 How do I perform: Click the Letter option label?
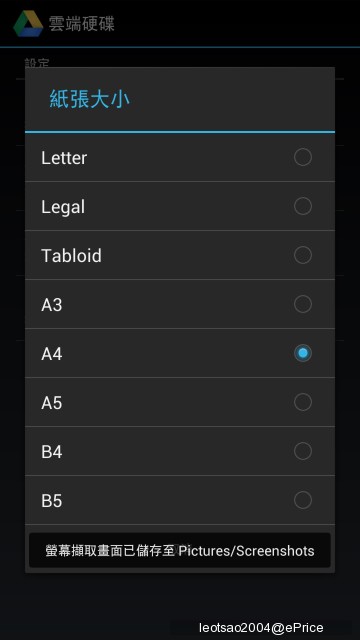coord(64,158)
